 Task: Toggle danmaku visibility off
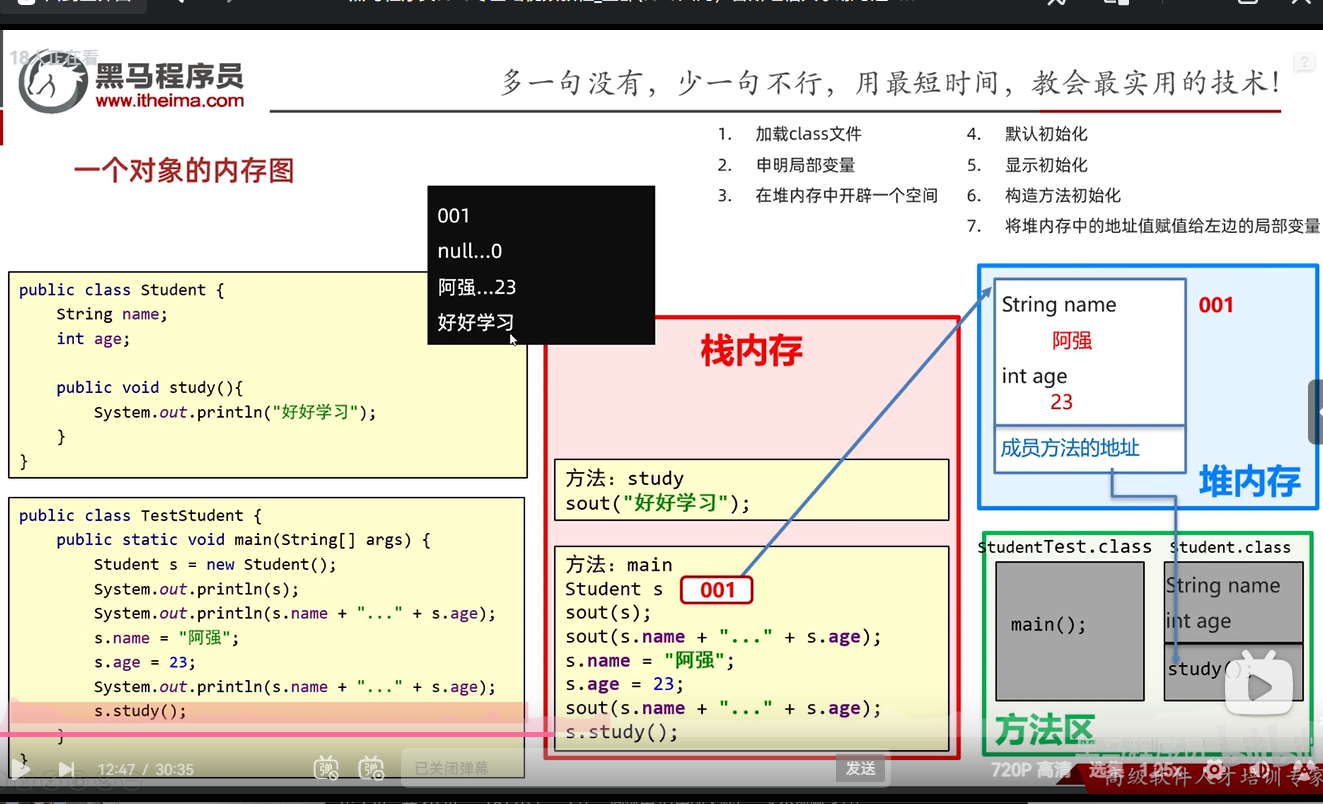coord(326,768)
